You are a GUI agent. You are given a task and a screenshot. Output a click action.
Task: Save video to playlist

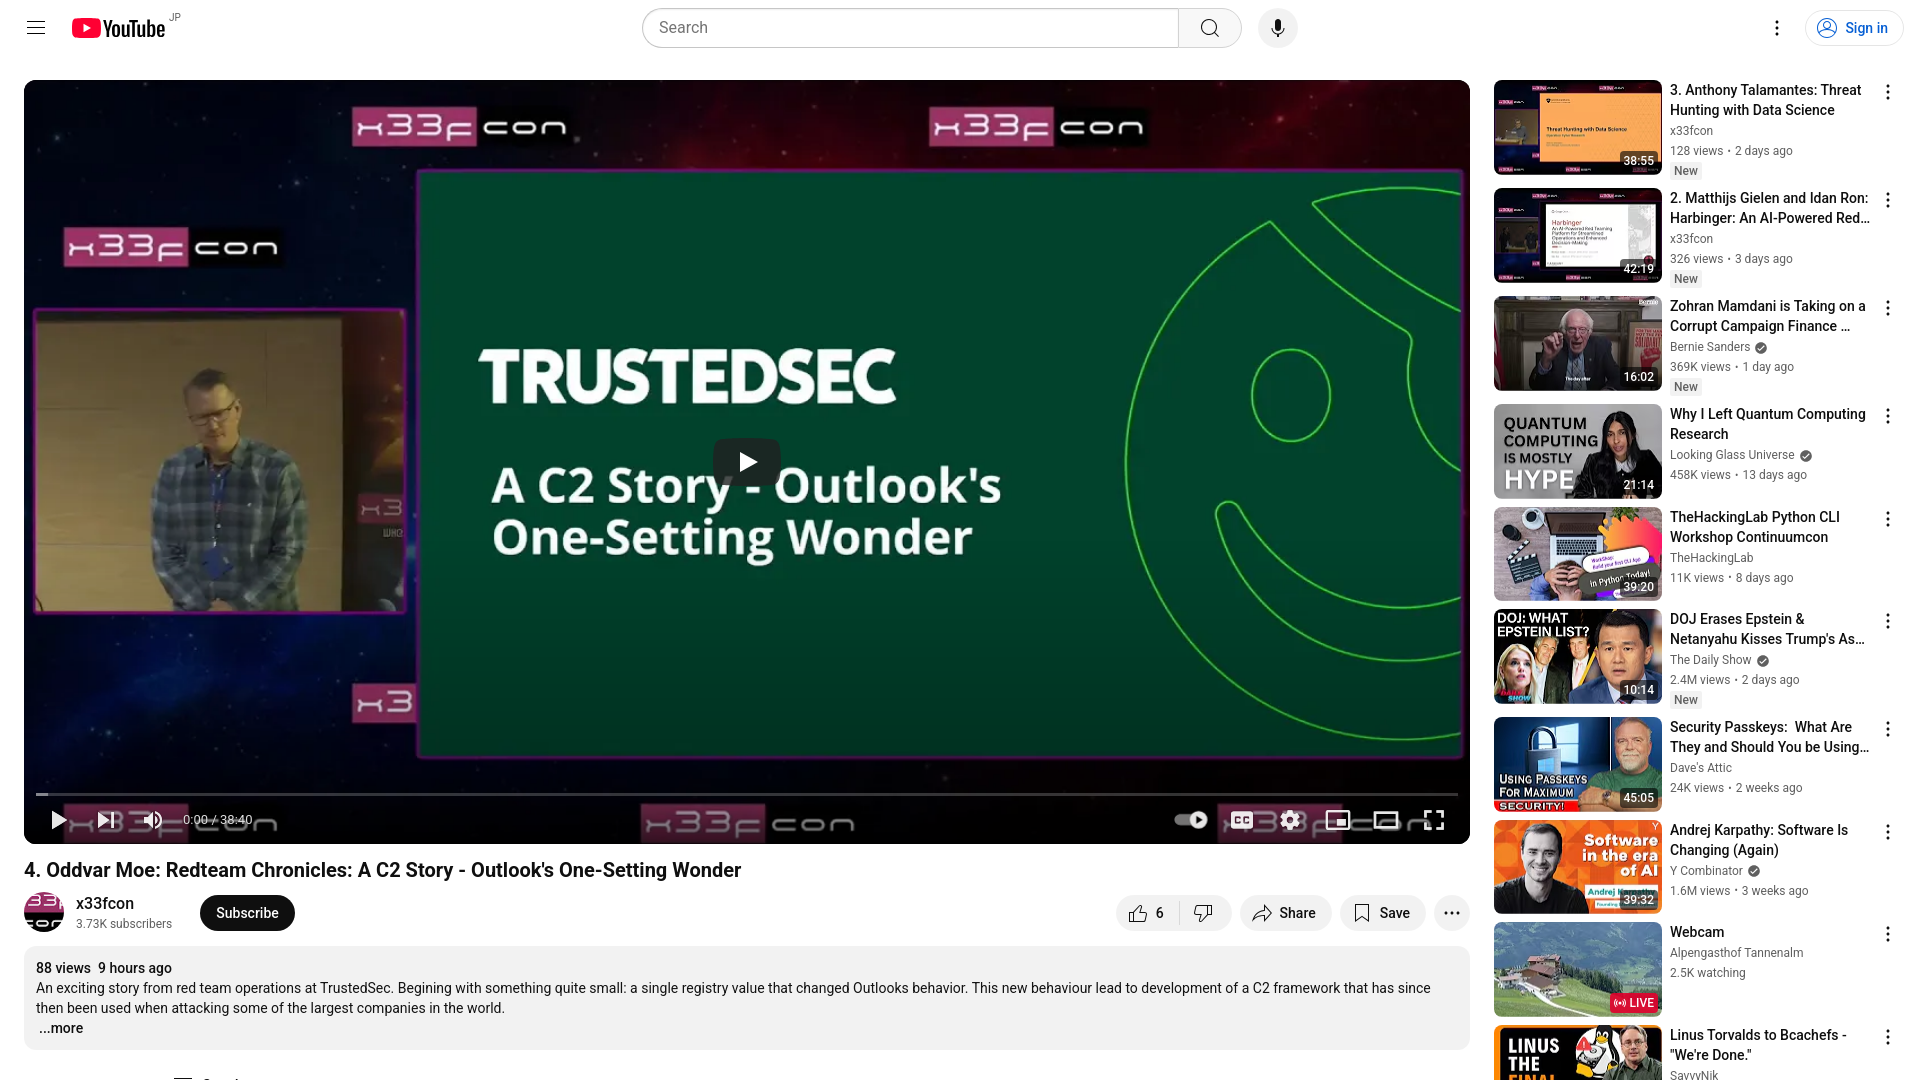[1382, 913]
